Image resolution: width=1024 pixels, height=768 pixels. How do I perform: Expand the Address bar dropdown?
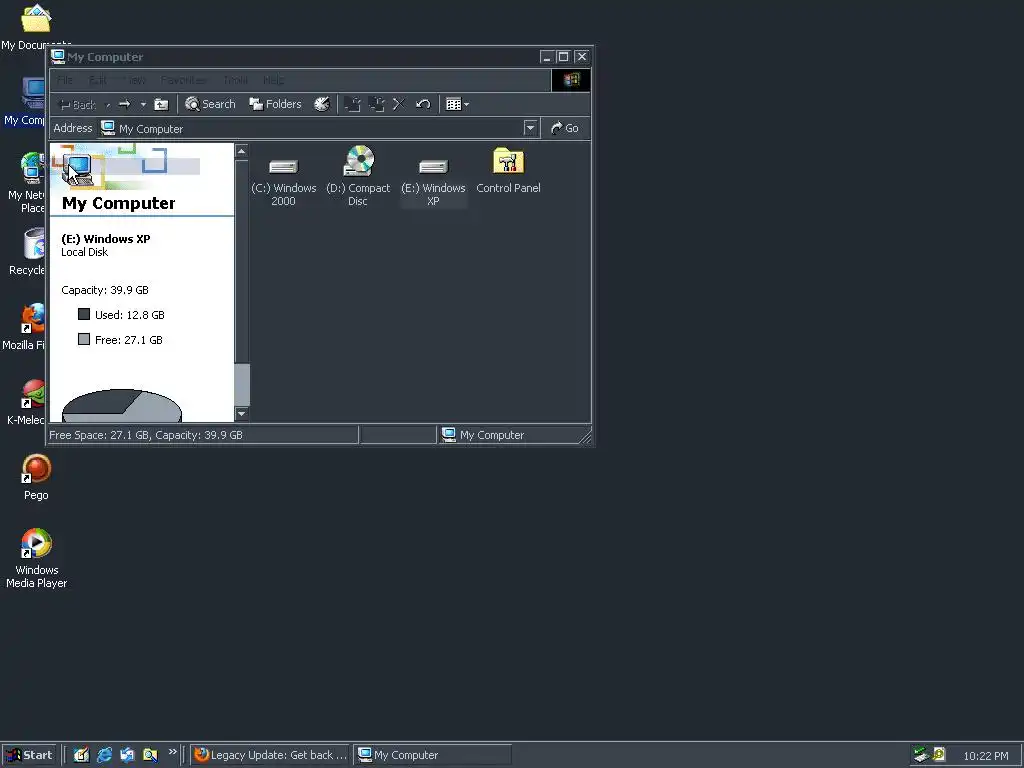[x=530, y=129]
